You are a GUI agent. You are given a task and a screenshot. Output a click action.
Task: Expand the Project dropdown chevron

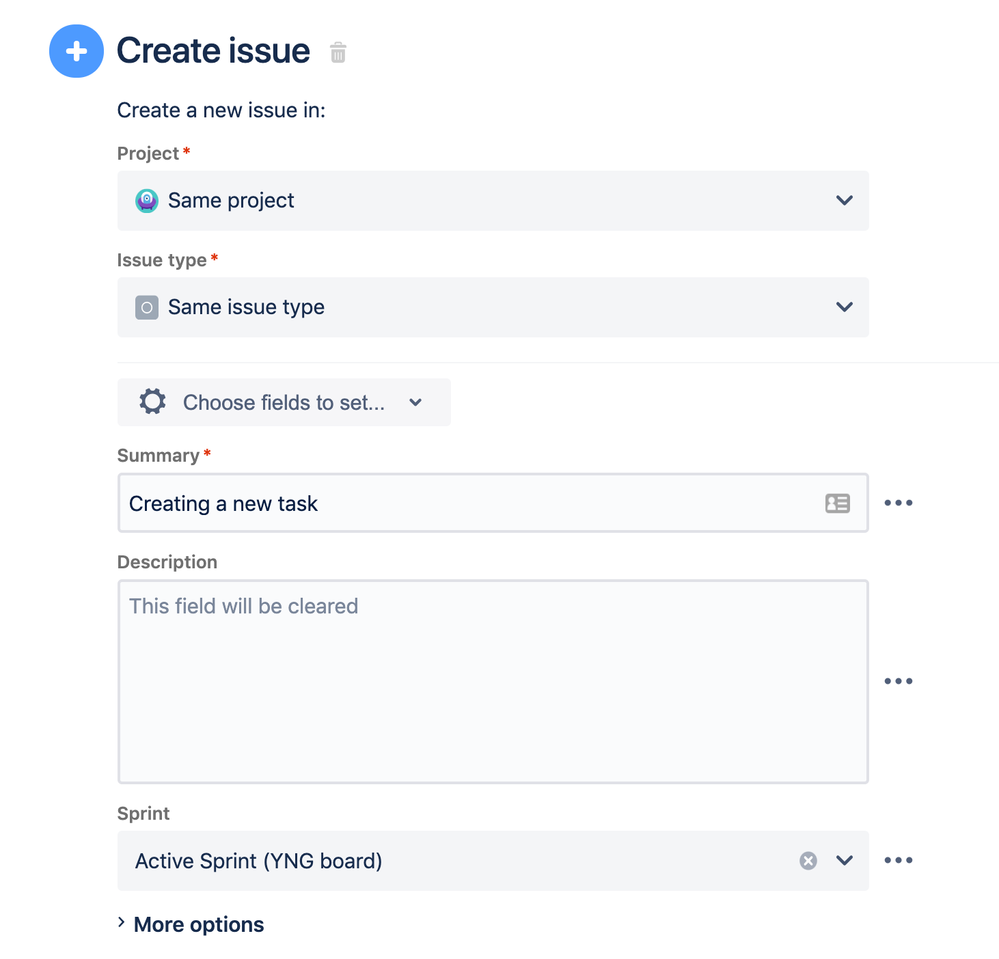[844, 200]
